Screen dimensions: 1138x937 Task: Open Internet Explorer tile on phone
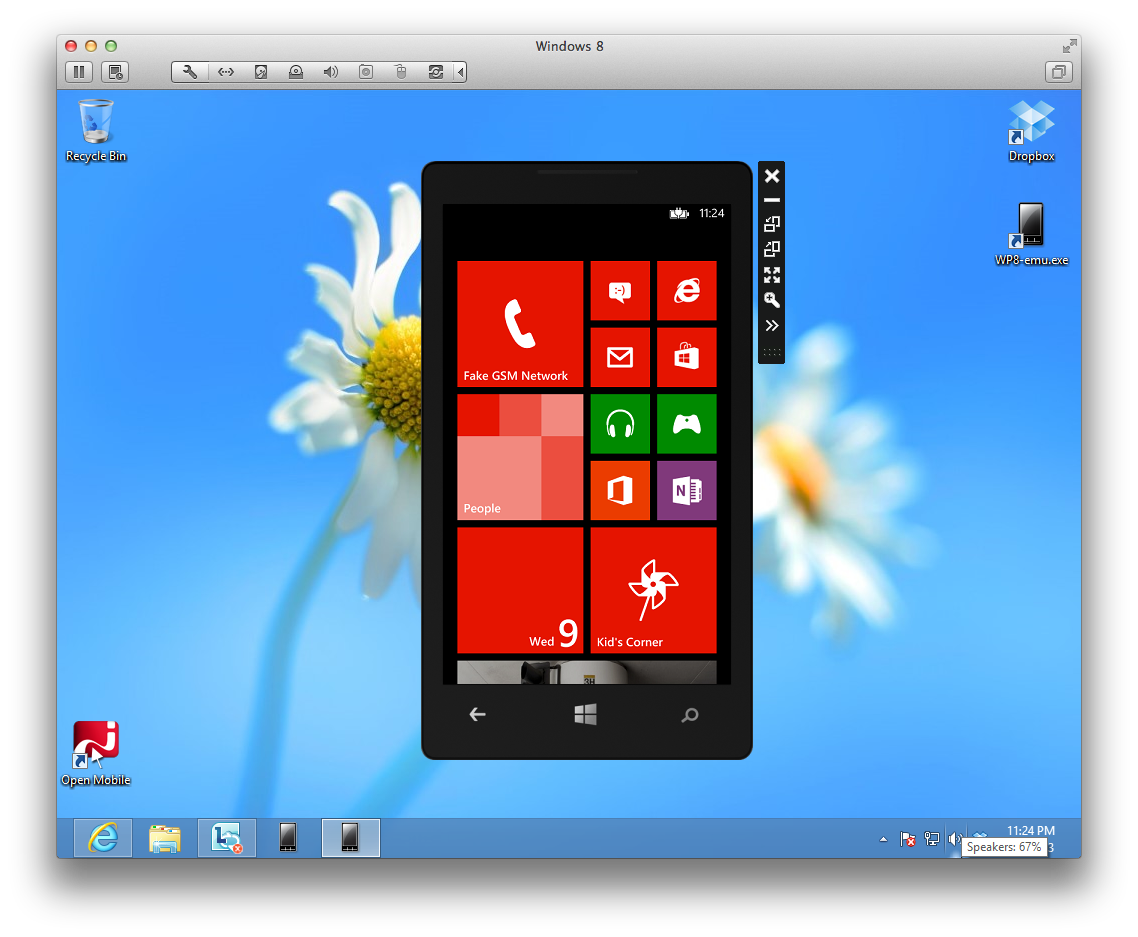click(686, 291)
